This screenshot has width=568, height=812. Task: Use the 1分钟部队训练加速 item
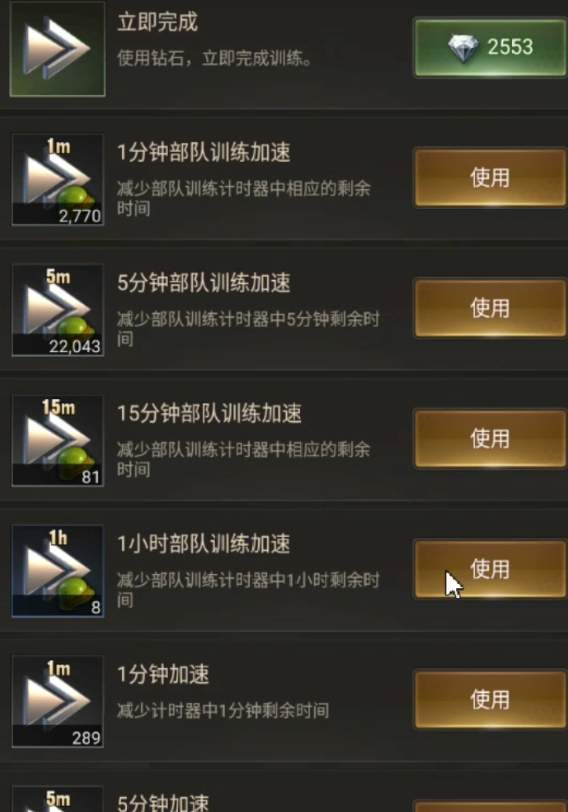(x=489, y=178)
